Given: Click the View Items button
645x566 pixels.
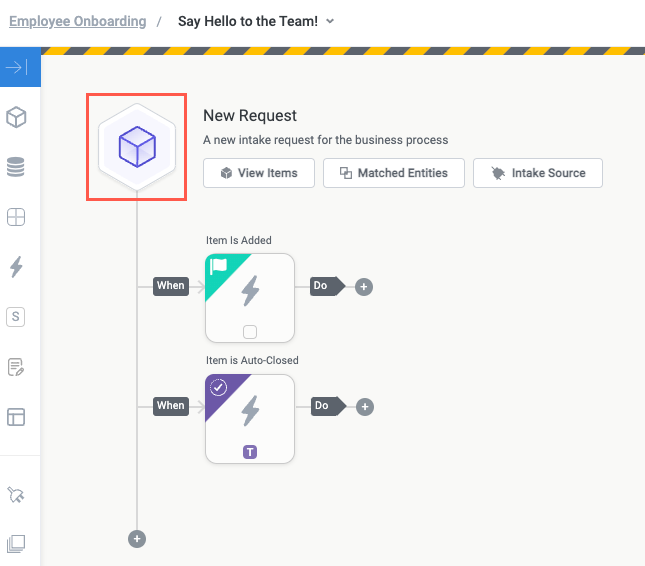Looking at the screenshot, I should pyautogui.click(x=259, y=173).
